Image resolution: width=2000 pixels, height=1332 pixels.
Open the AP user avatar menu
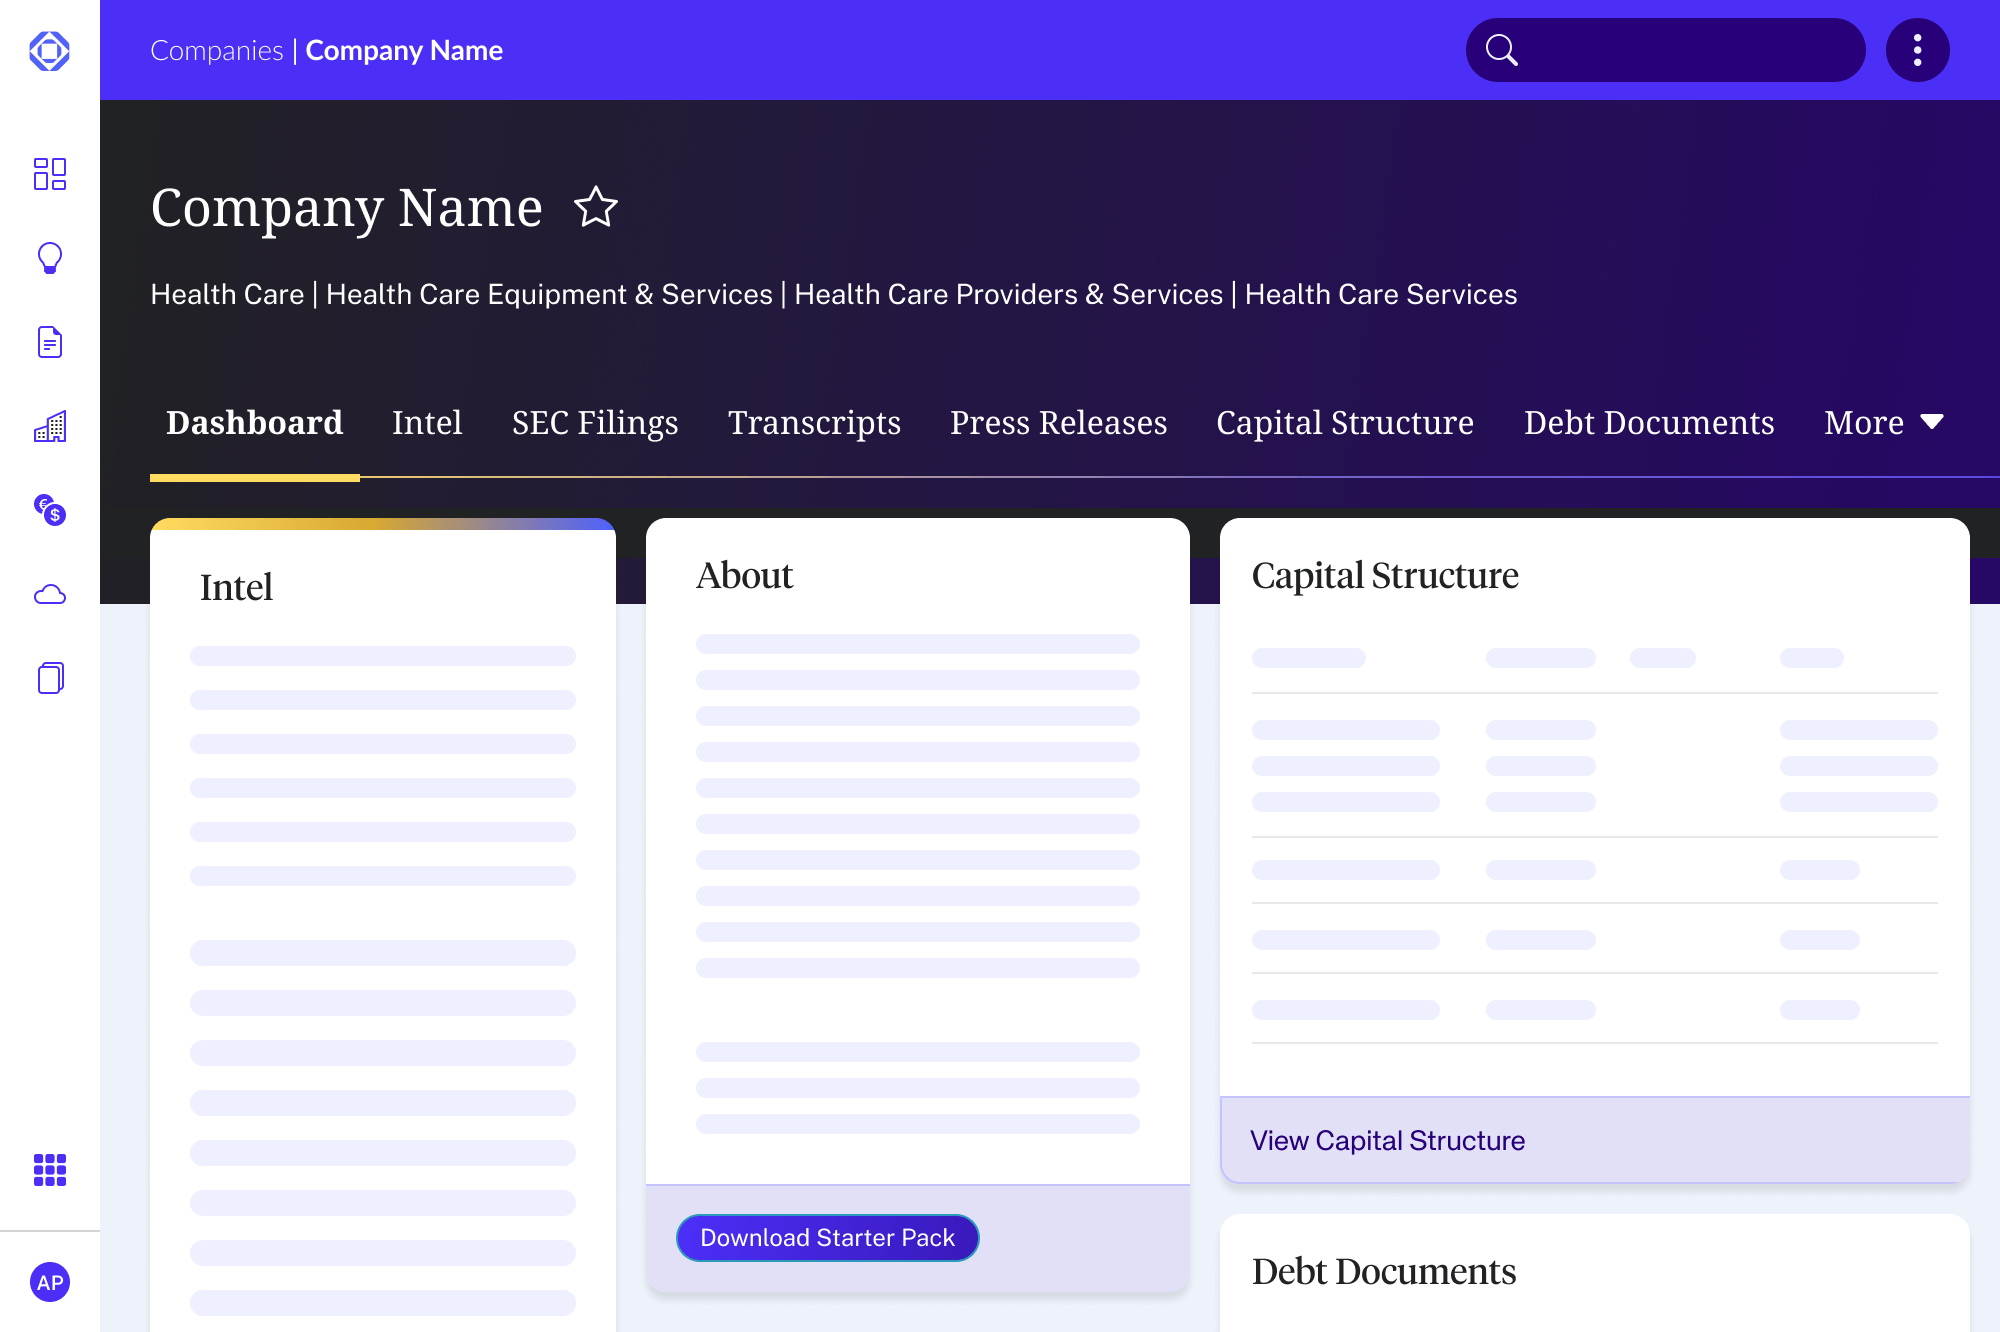point(49,1282)
